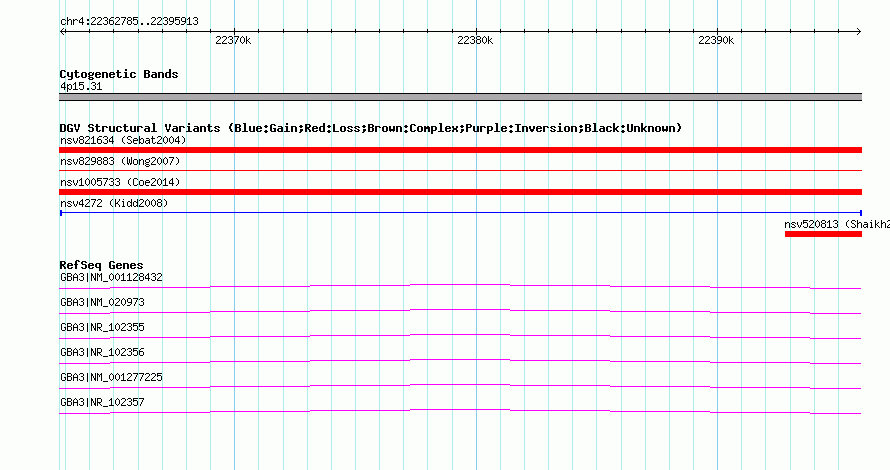Viewport: 890px width, 470px height.
Task: Click the short red bar for nsv520813
Action: 824,234
